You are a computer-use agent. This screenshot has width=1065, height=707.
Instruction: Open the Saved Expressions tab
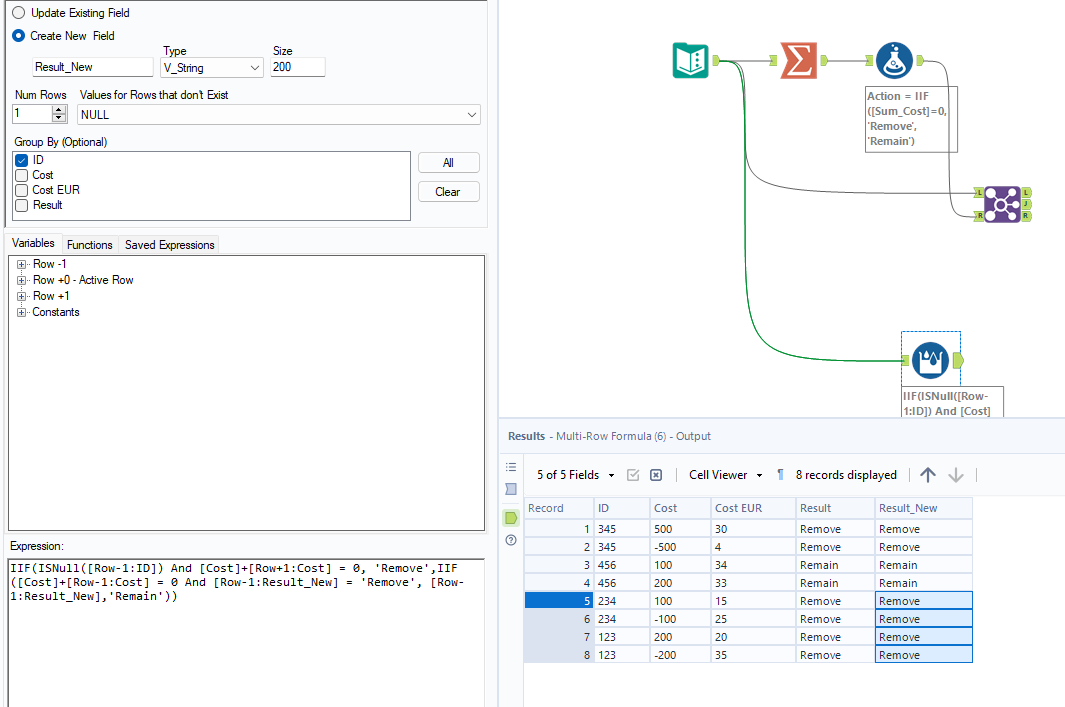[x=169, y=245]
